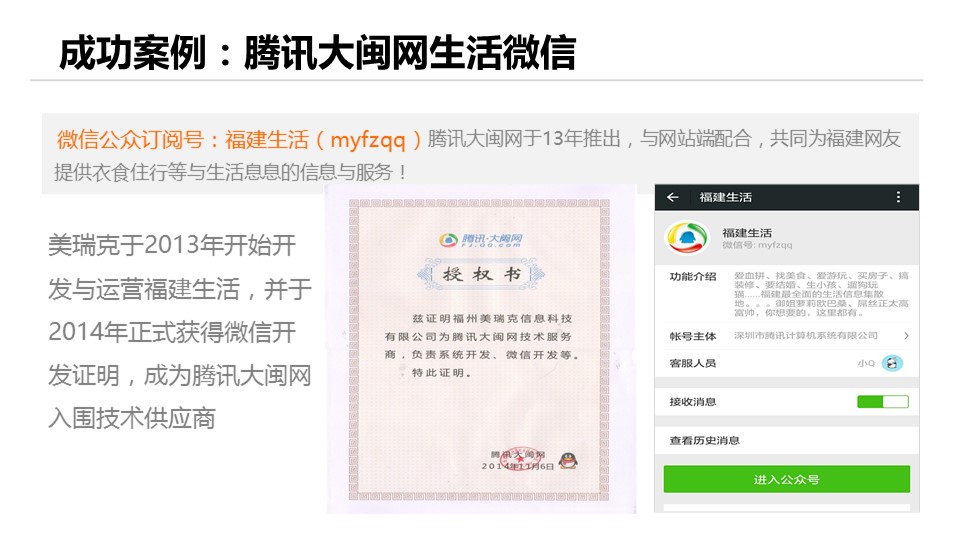Toggle the 接收消息 switch
This screenshot has width=960, height=545.
[x=883, y=402]
